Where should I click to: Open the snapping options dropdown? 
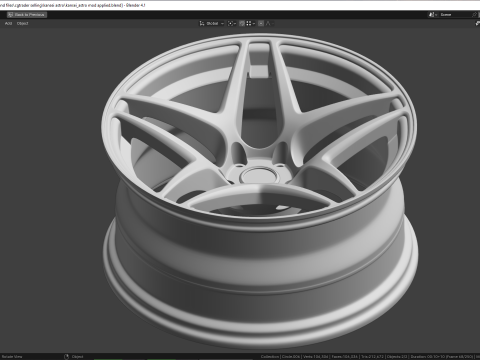point(251,23)
